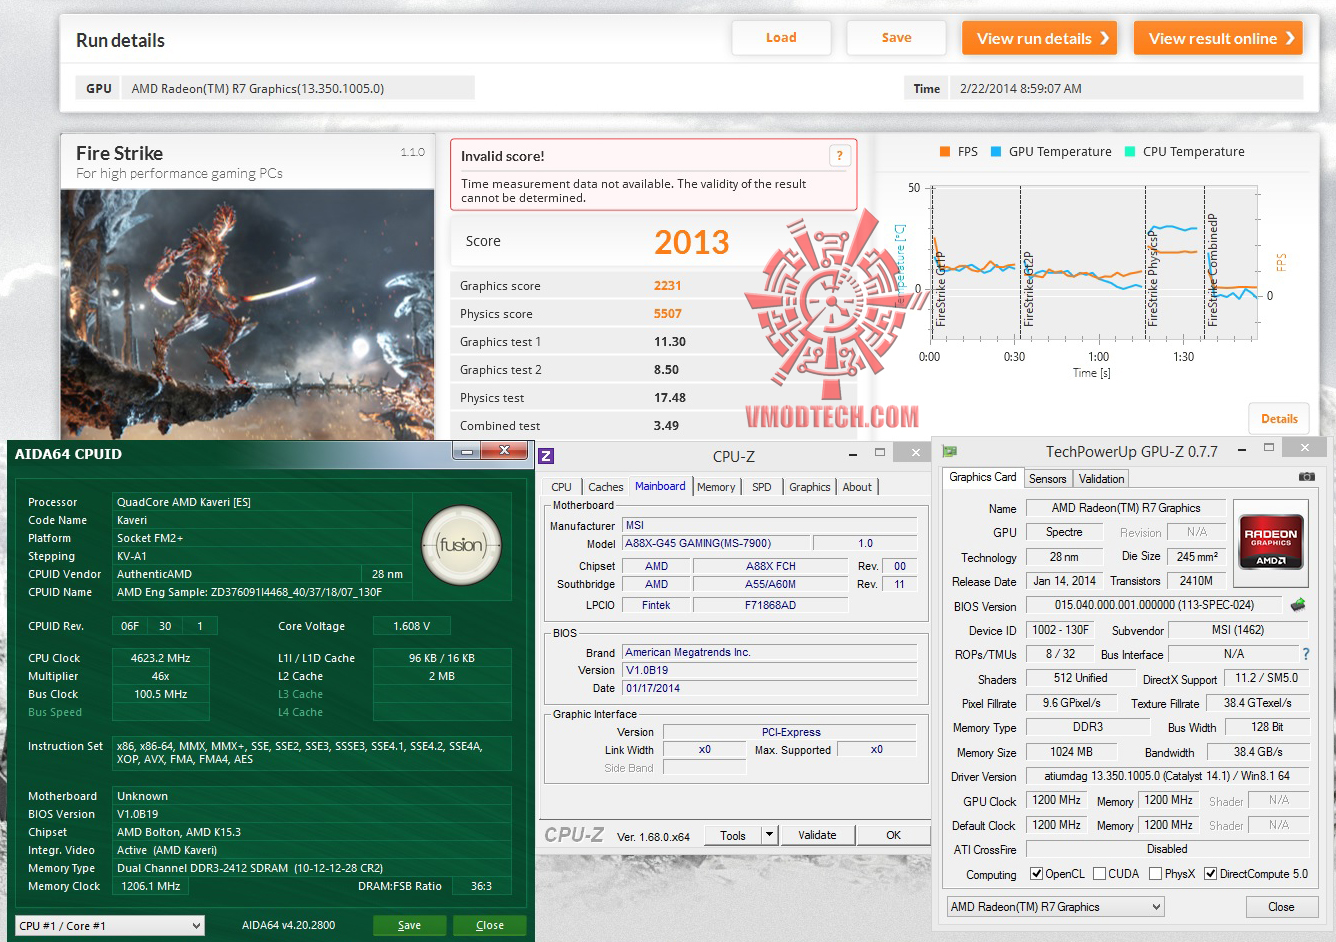Go to the Memory tab in CPU-Z
The height and width of the screenshot is (942, 1336).
pyautogui.click(x=716, y=487)
